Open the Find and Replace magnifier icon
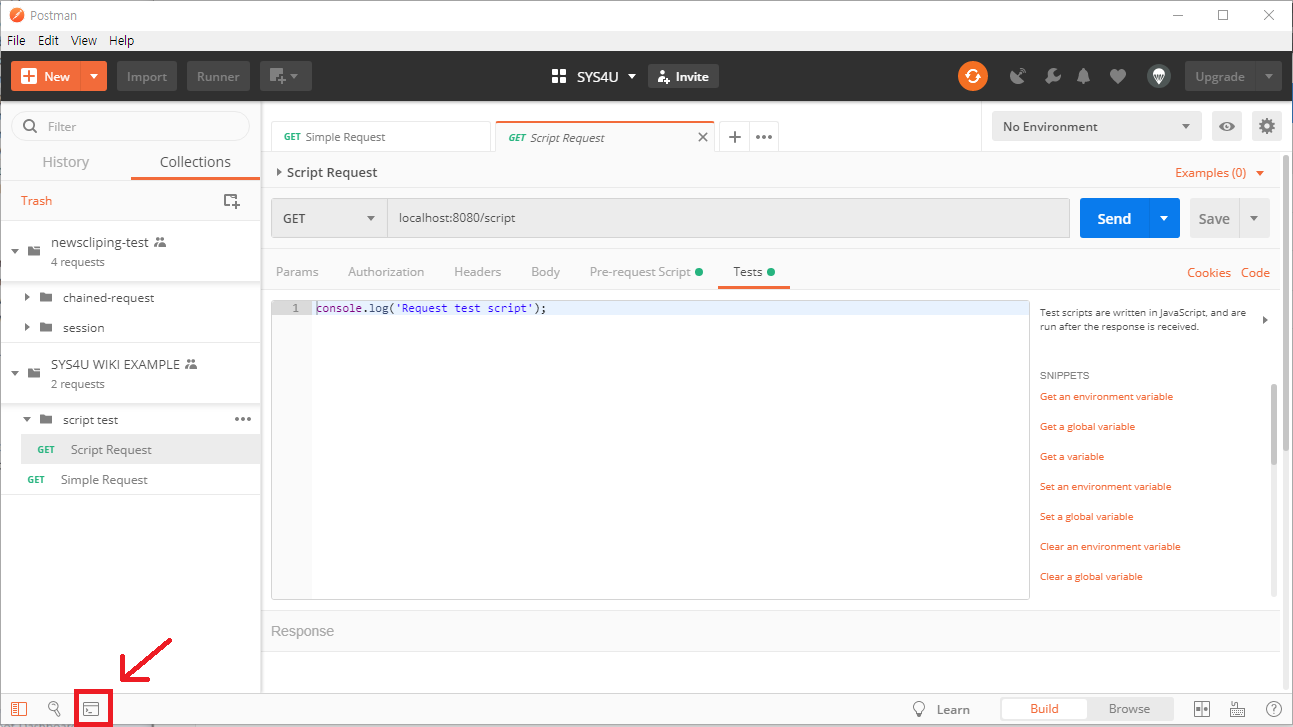 (x=54, y=709)
